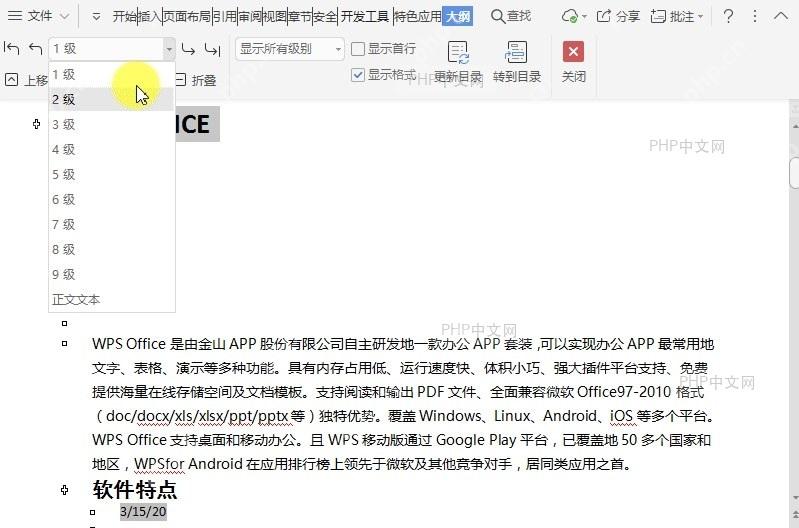799x528 pixels.
Task: Switch to the 审阅 tab
Action: (x=250, y=16)
